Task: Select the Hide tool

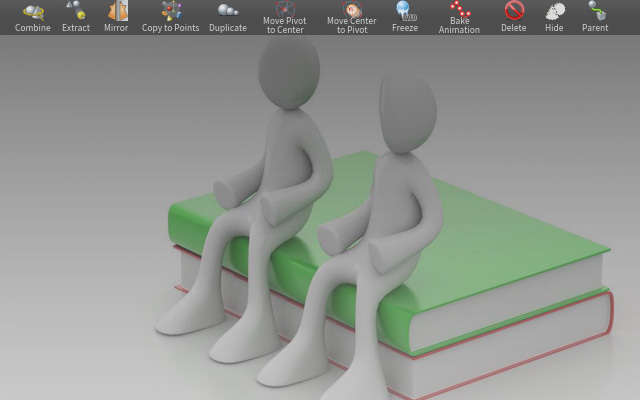Action: coord(554,17)
